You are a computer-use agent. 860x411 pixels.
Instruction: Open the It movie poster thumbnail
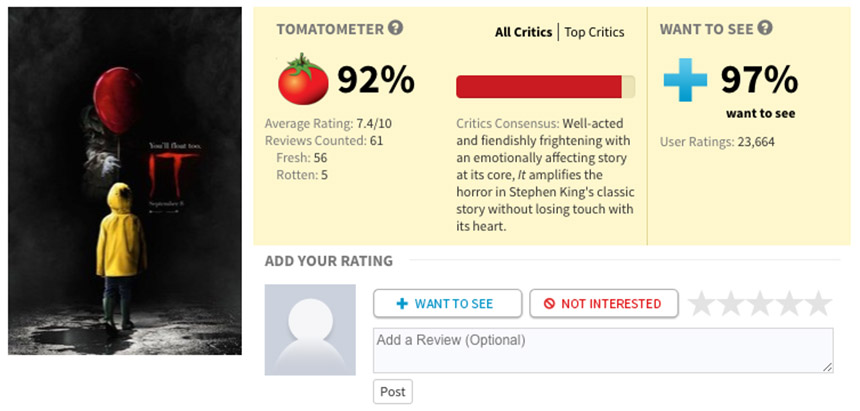[125, 181]
